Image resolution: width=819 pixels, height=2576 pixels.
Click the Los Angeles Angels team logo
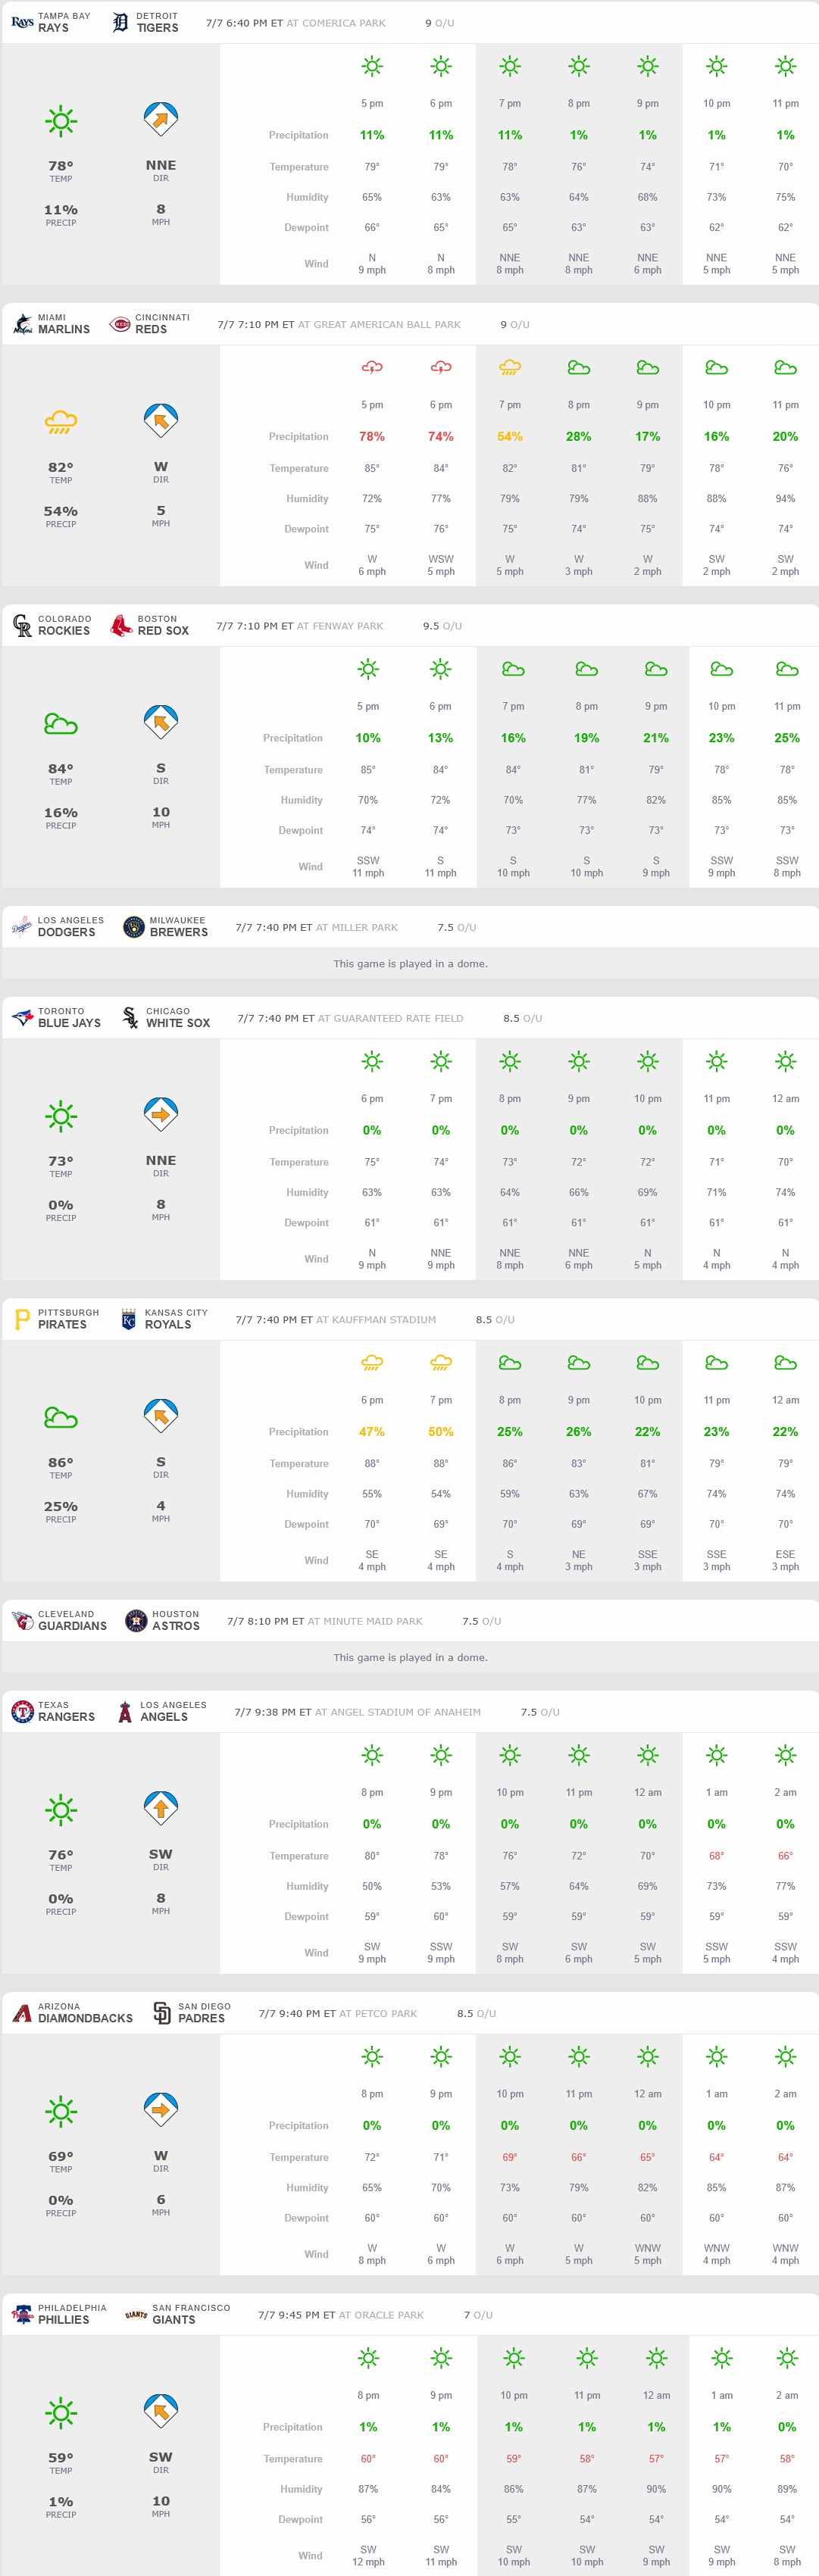125,1712
